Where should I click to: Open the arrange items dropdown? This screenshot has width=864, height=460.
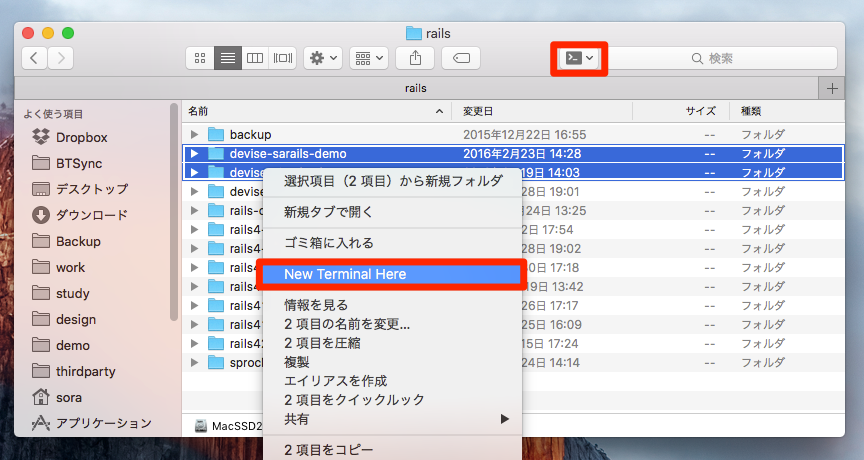[x=369, y=58]
